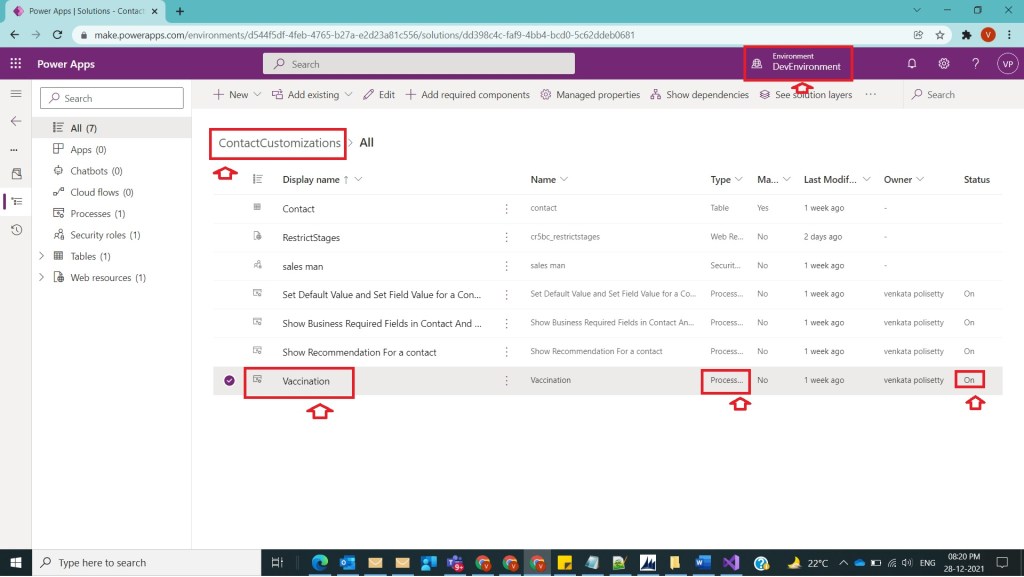This screenshot has width=1024, height=577.
Task: Click Show dependencies in command bar
Action: click(699, 95)
